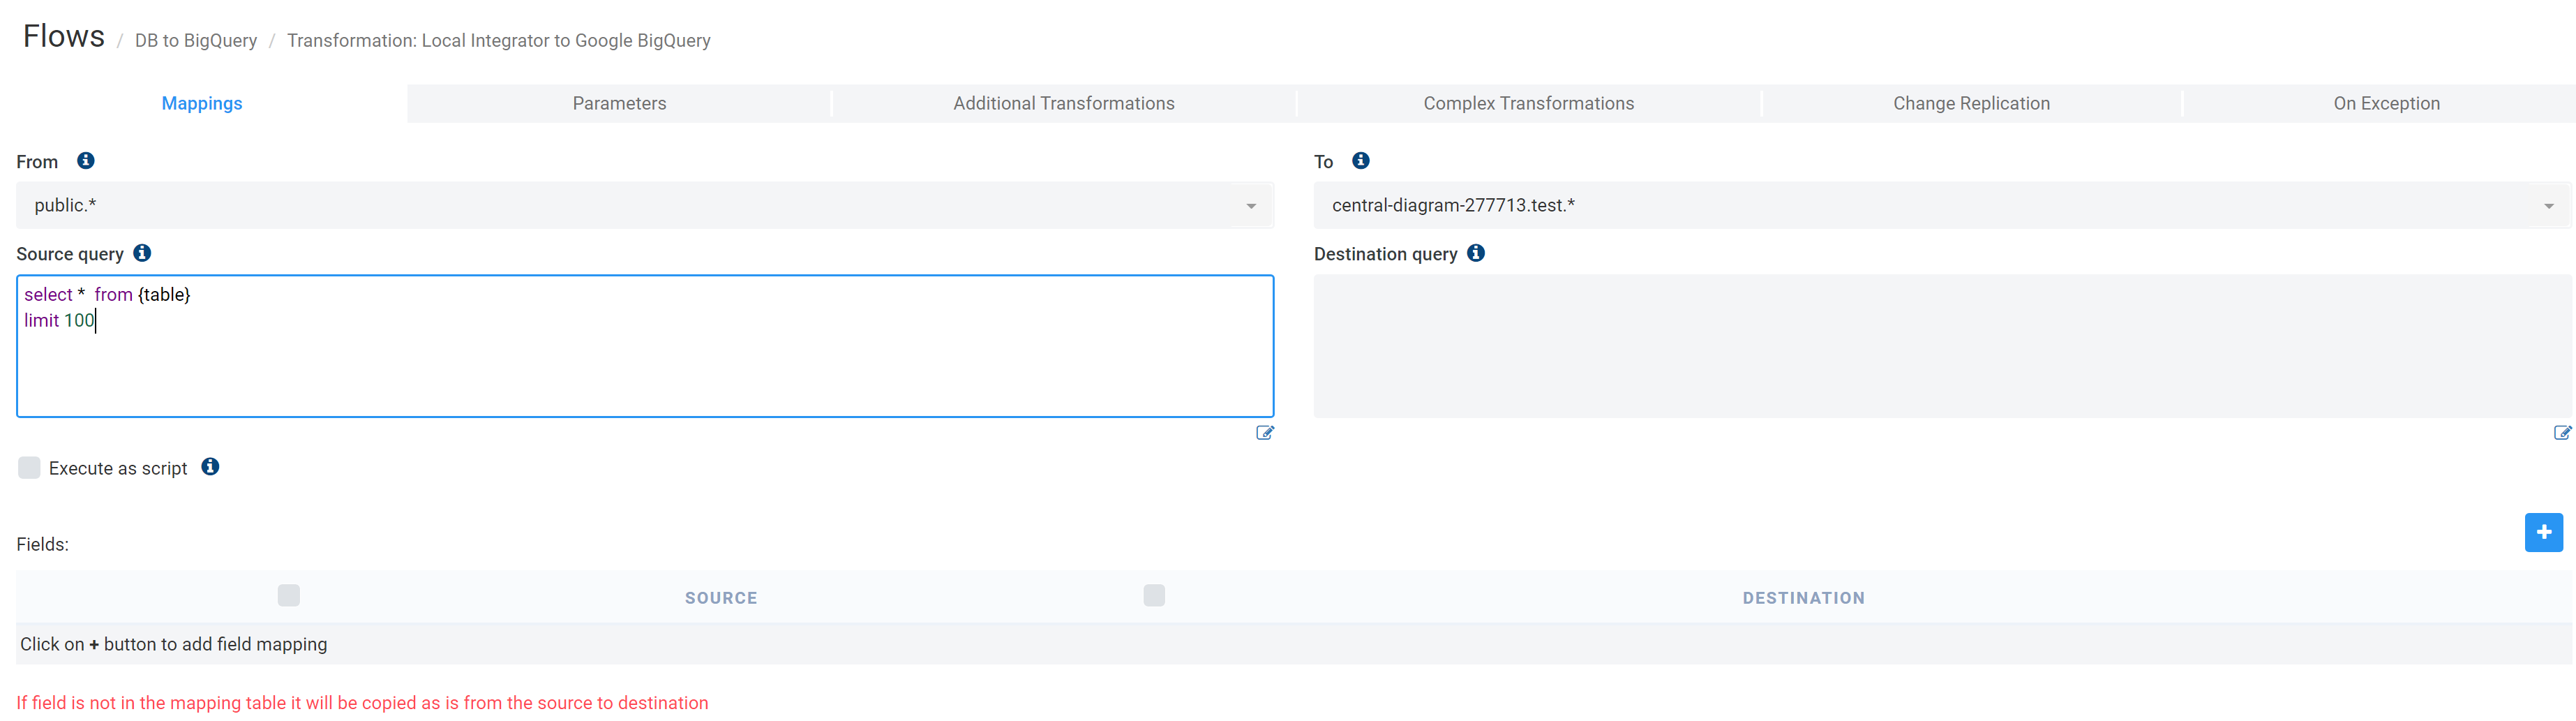Click the blue plus icon to add field mapping

point(2543,533)
